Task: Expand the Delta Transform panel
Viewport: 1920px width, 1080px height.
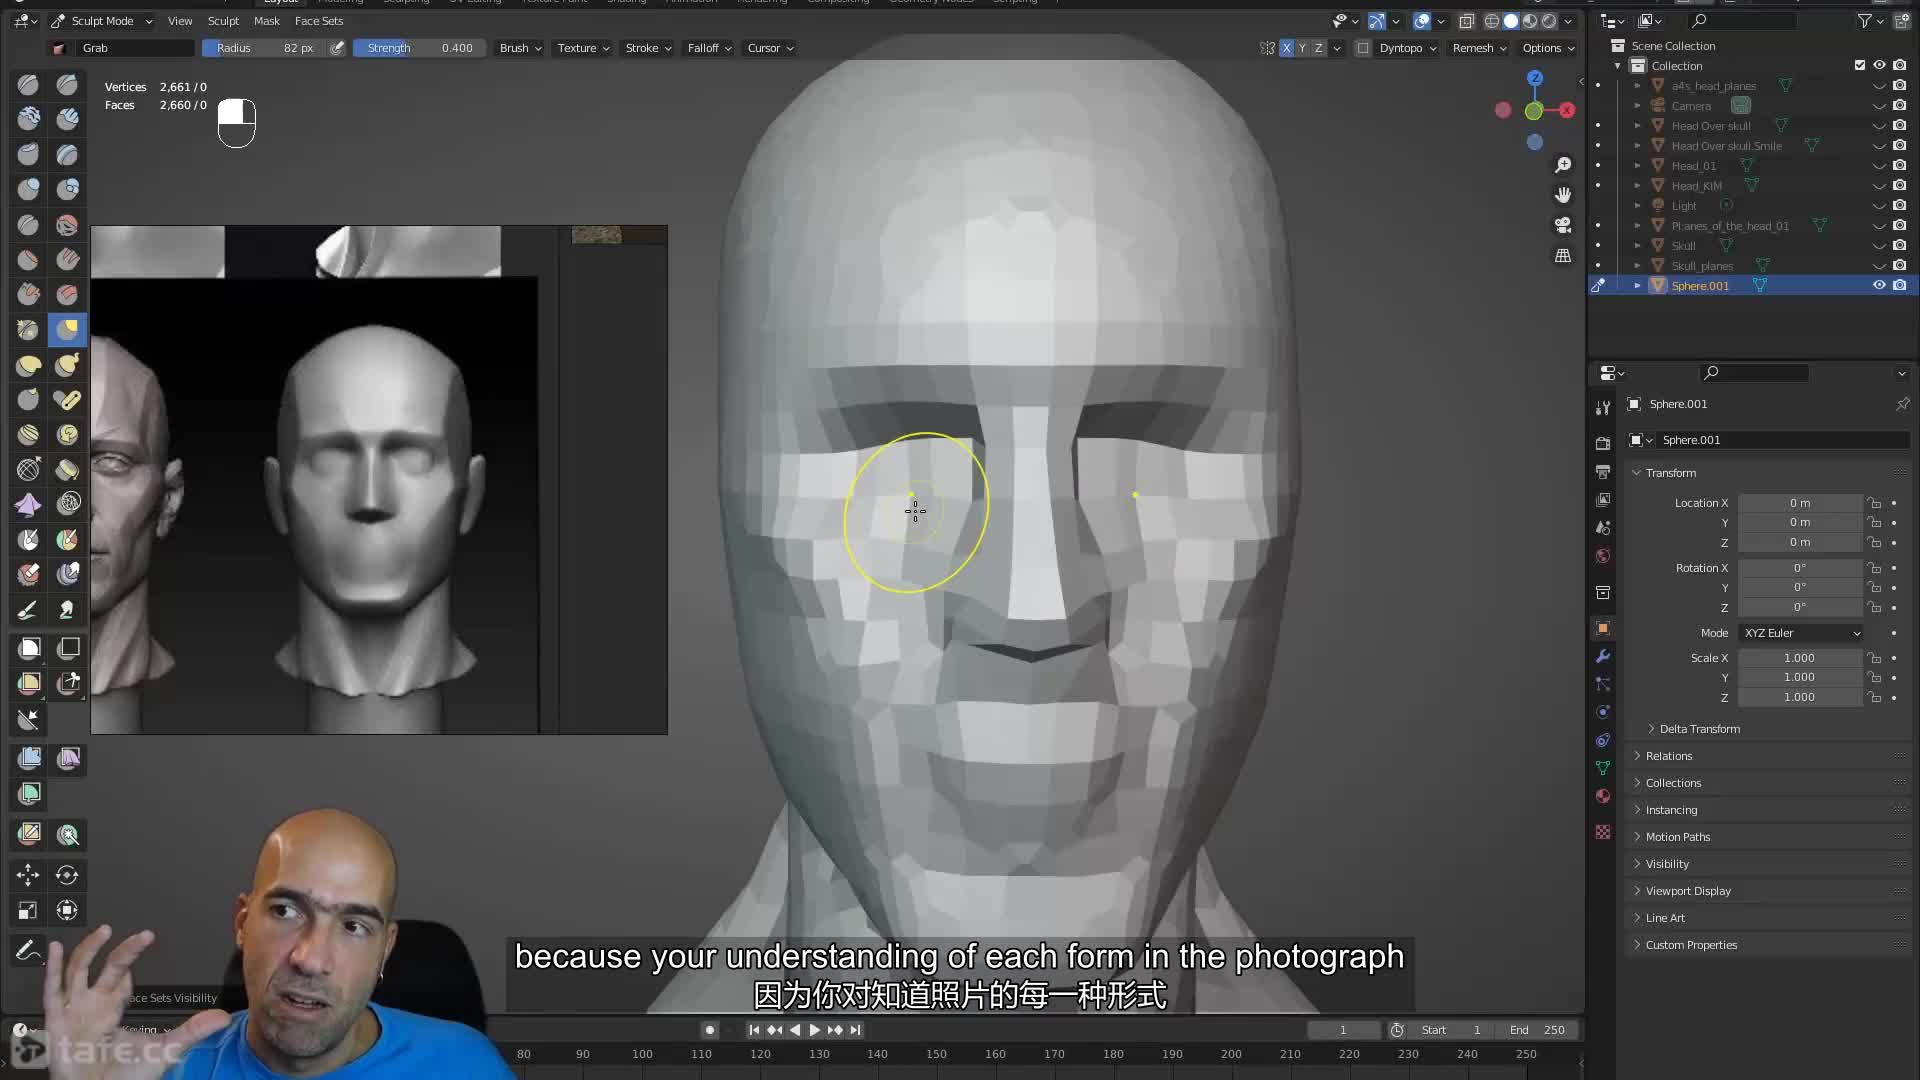Action: pos(1699,729)
